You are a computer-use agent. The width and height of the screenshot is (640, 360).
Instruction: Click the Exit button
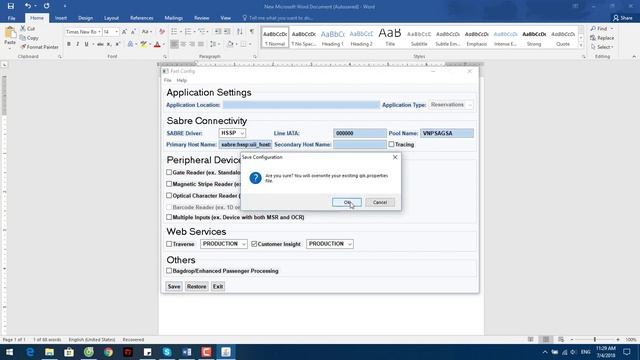218,287
